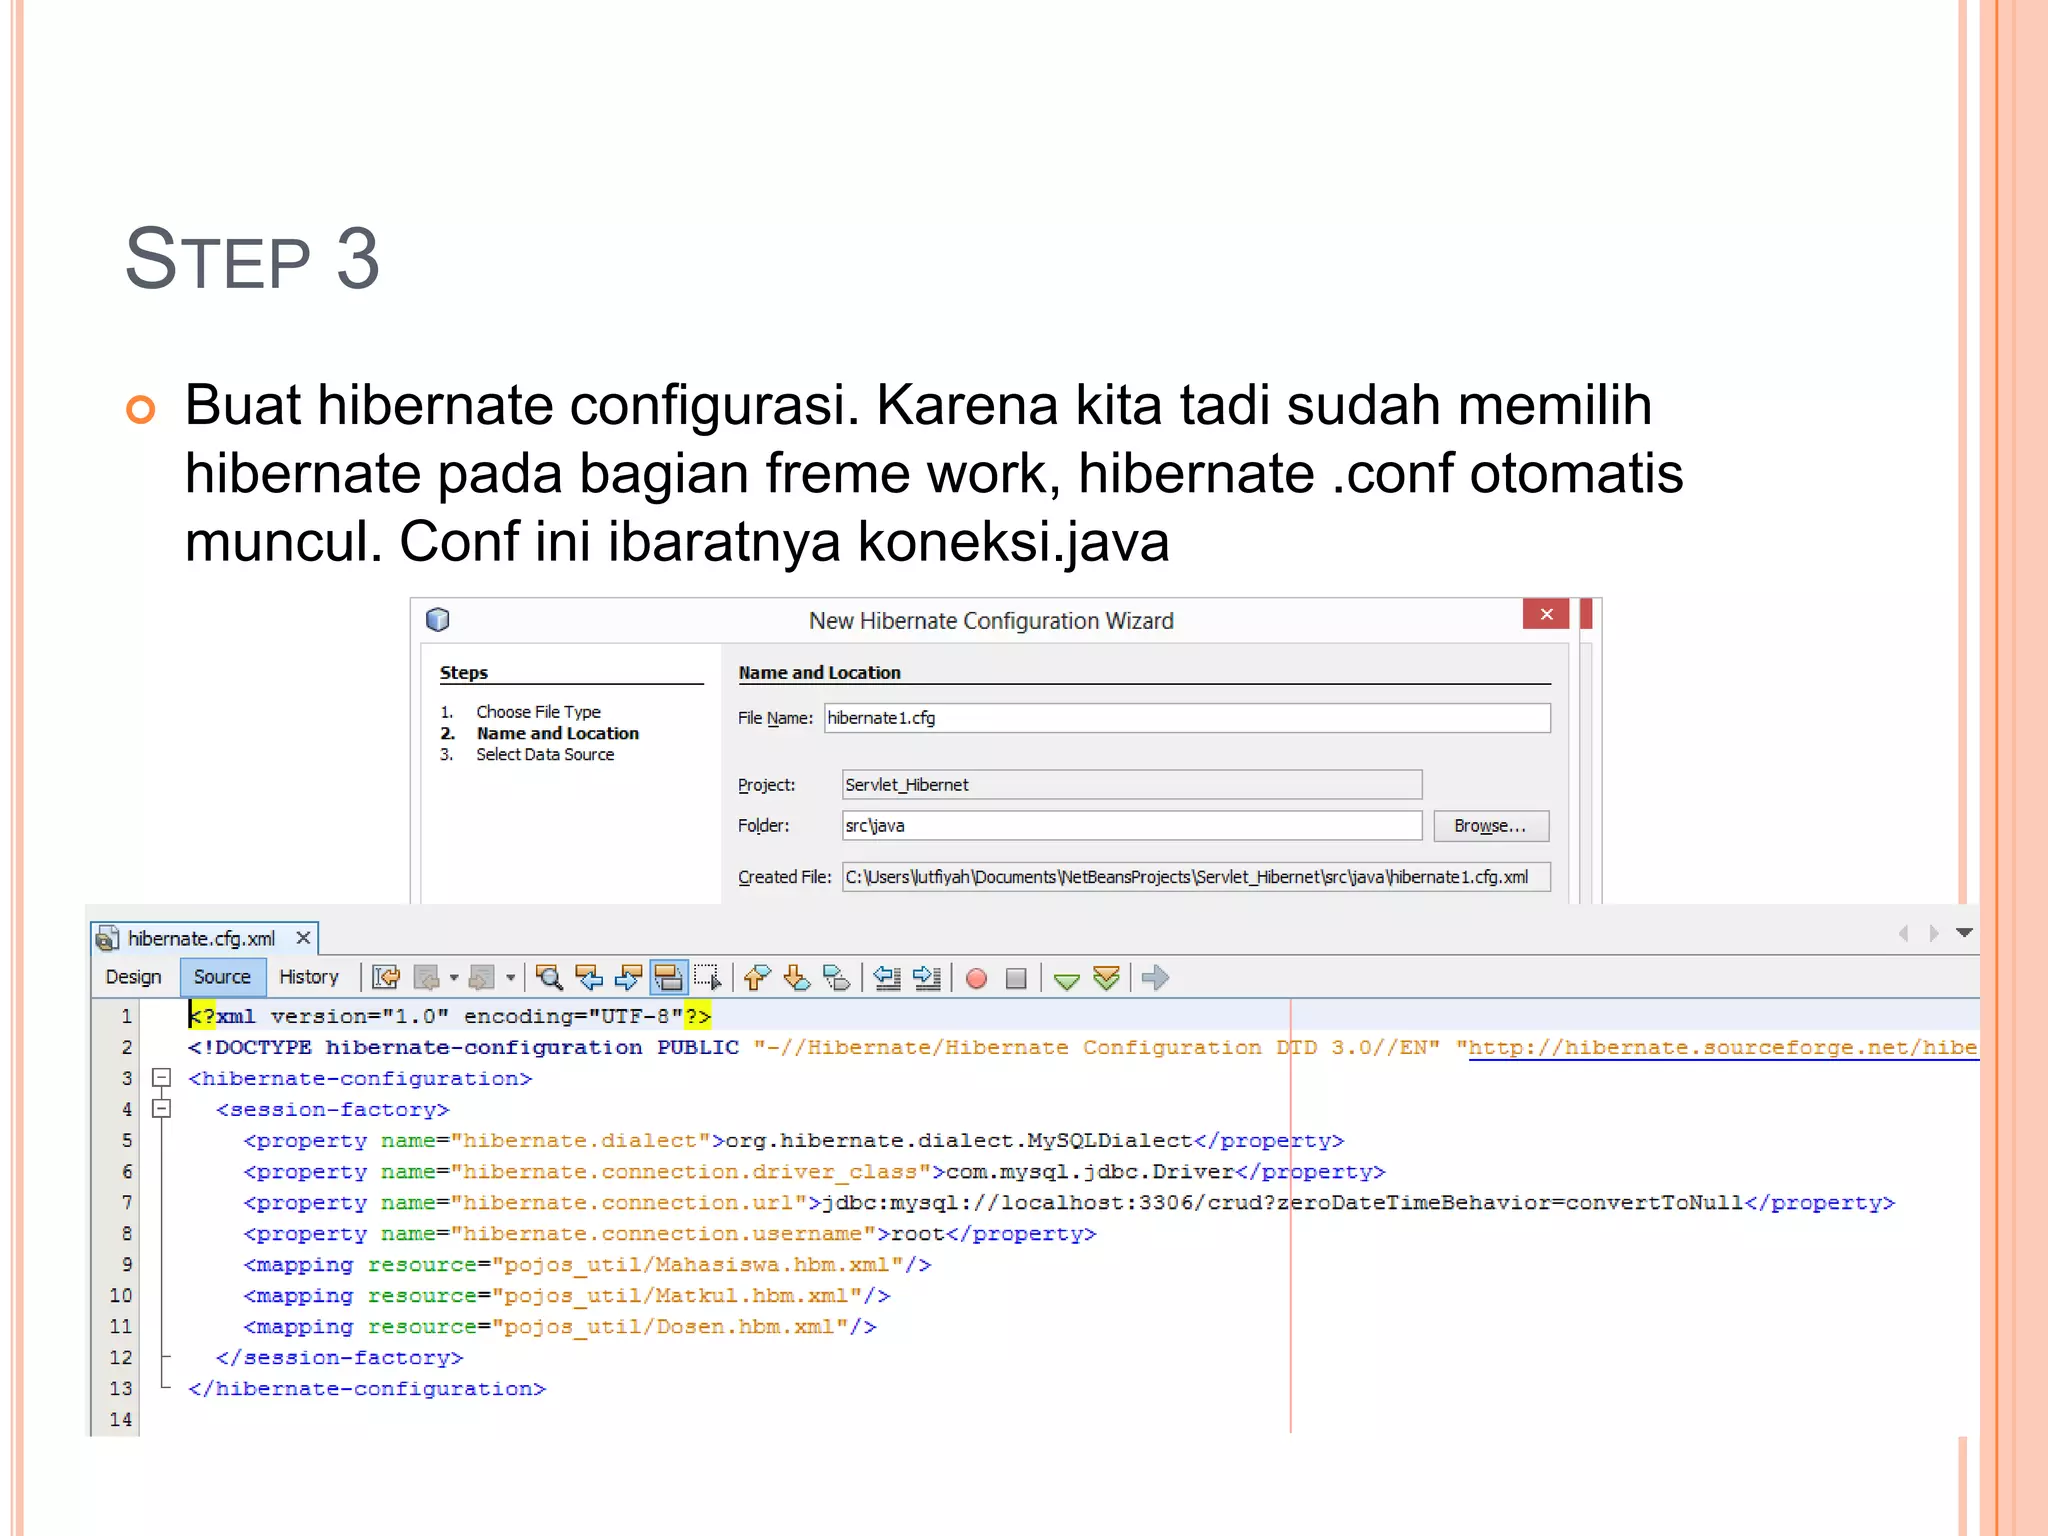This screenshot has height=1536, width=2048.
Task: Click the Dosen.hbm.xml mapping line
Action: click(x=560, y=1326)
